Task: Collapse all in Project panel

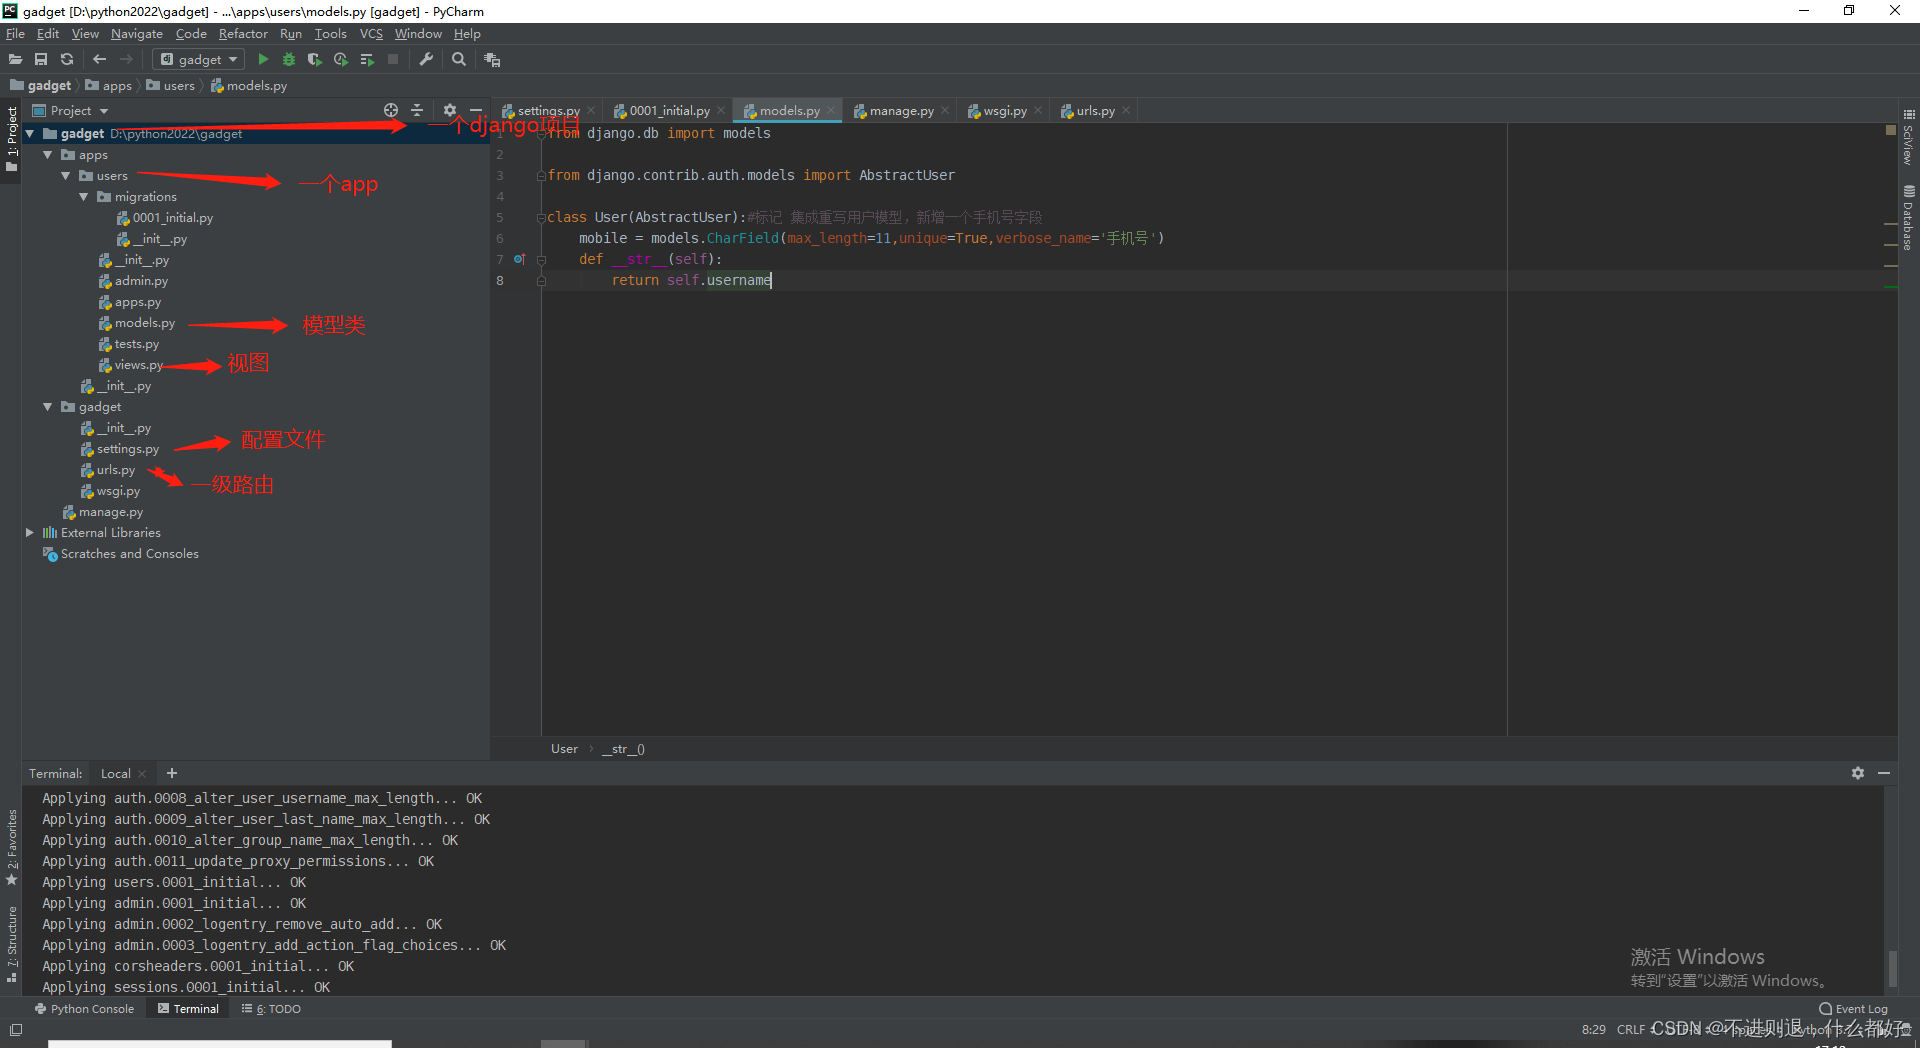Action: pos(418,110)
